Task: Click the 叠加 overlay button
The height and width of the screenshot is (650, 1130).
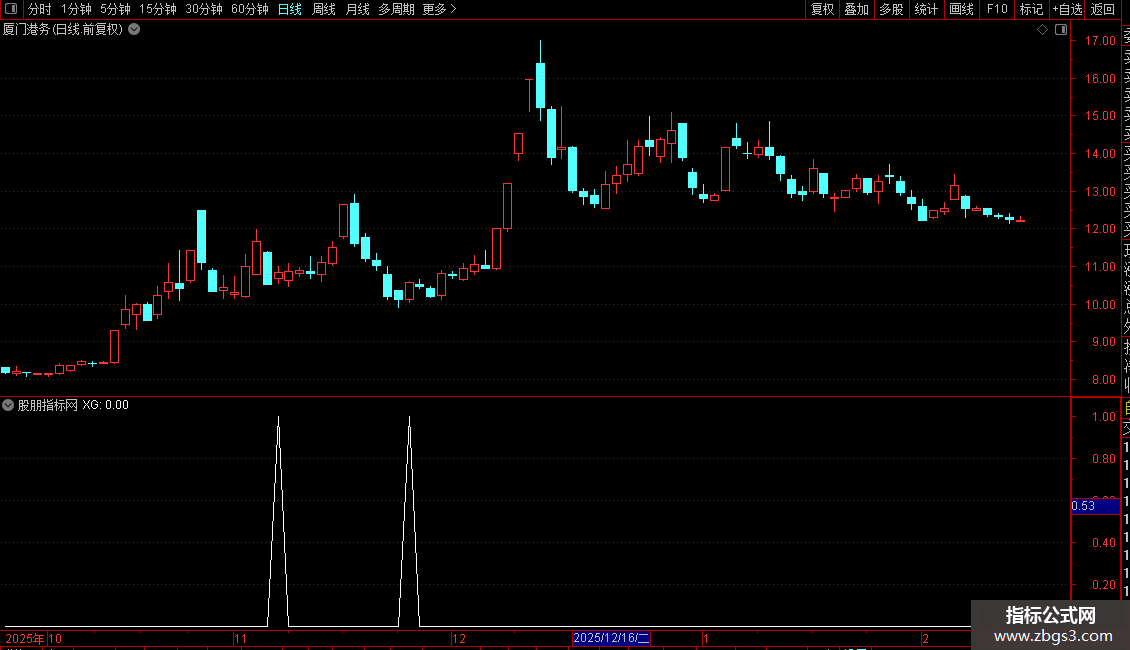Action: tap(857, 9)
